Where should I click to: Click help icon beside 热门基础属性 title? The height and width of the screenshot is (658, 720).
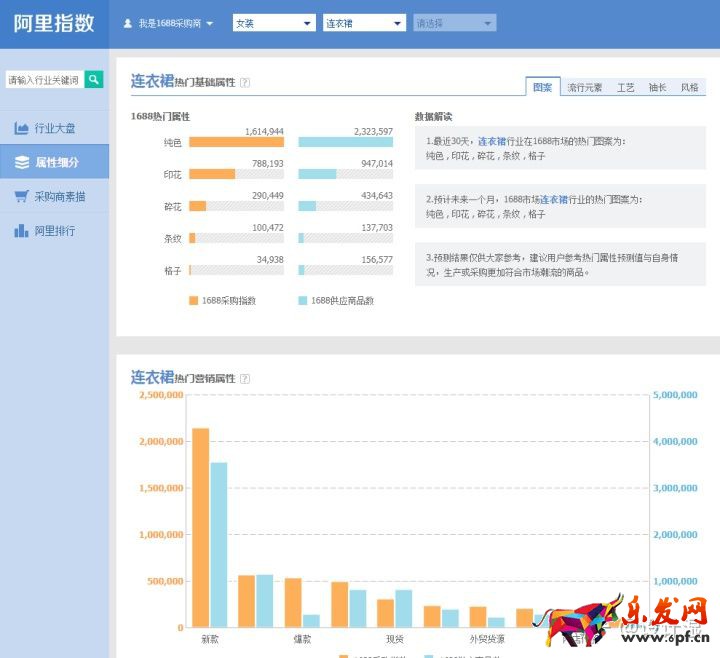pos(245,83)
